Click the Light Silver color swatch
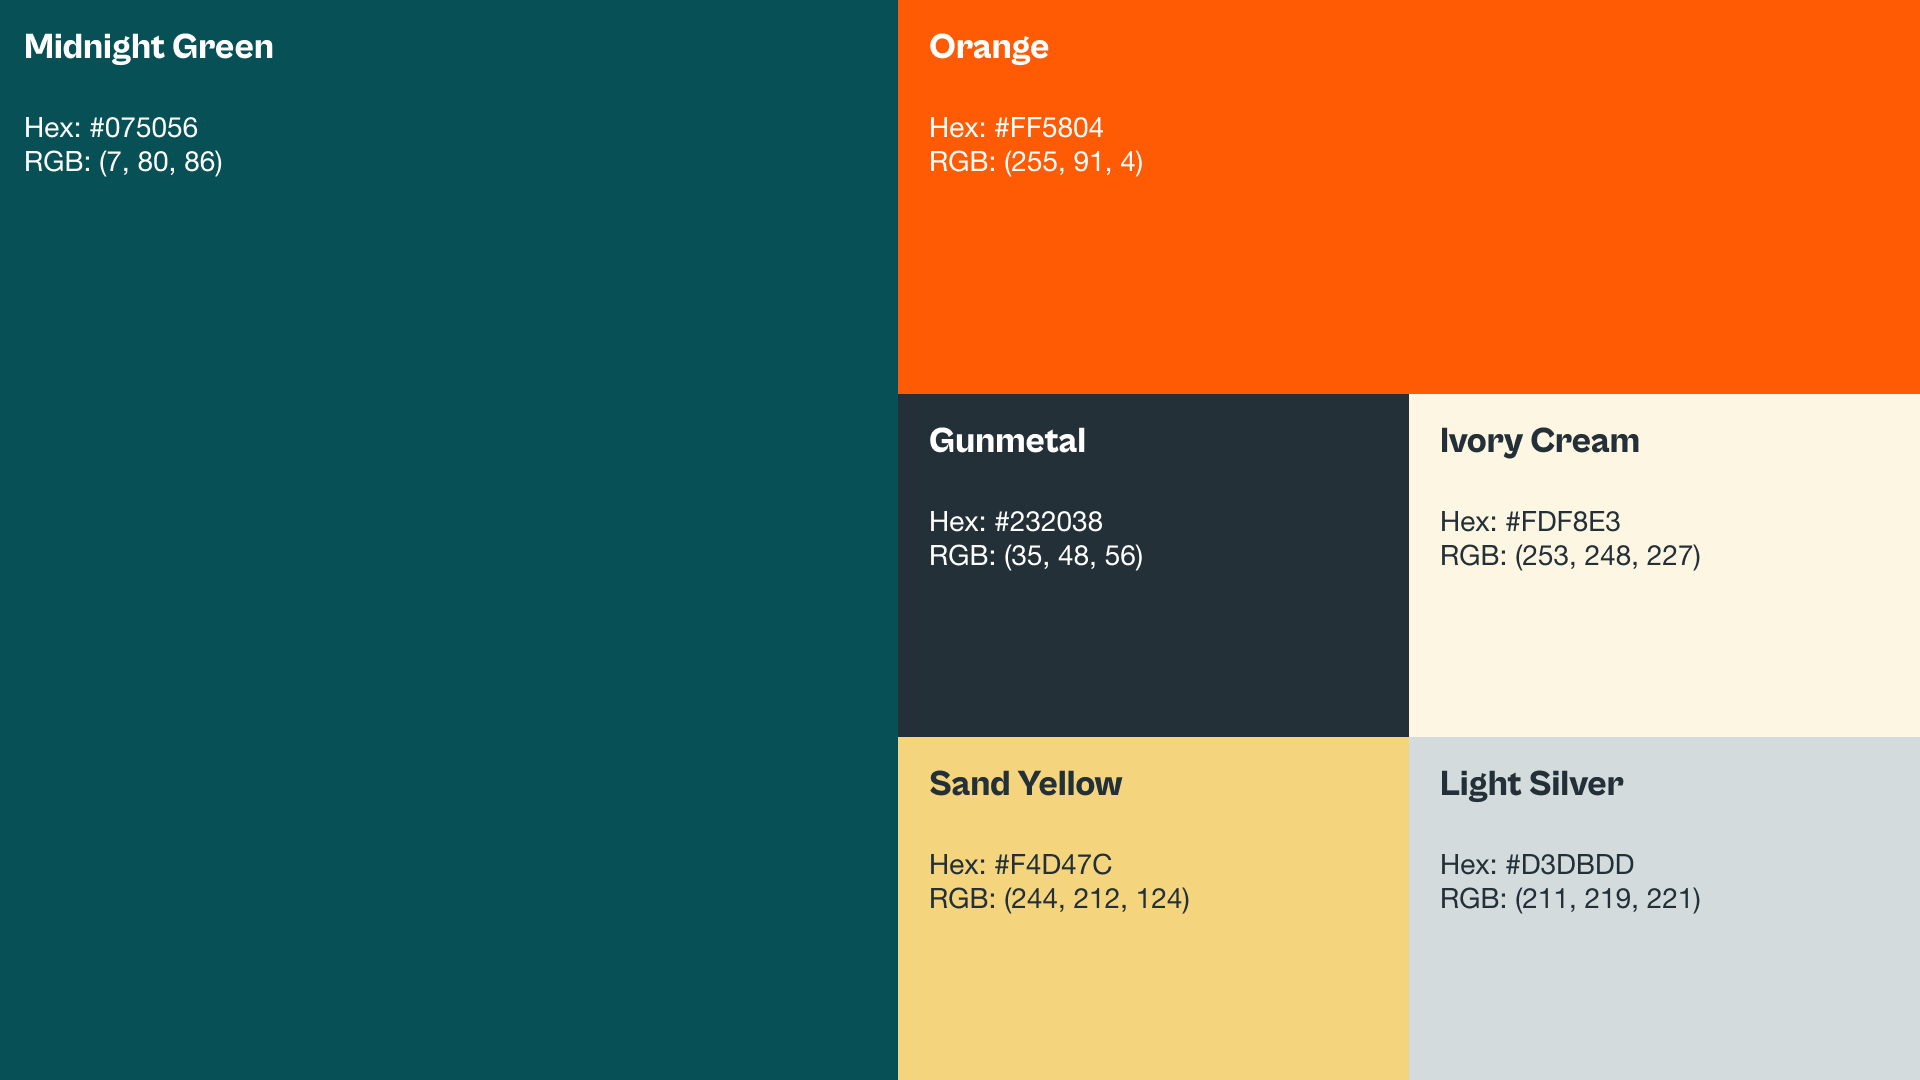 tap(1664, 990)
